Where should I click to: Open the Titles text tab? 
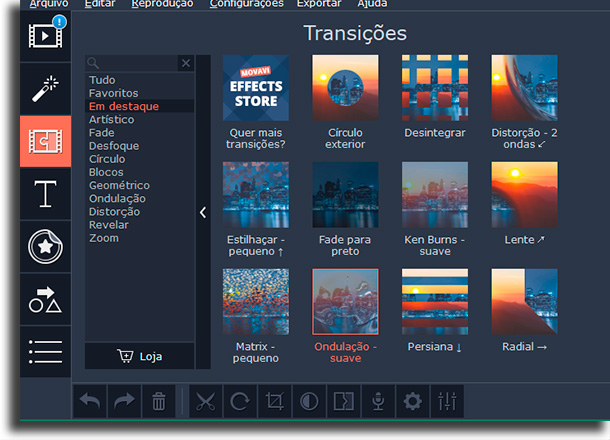[46, 194]
